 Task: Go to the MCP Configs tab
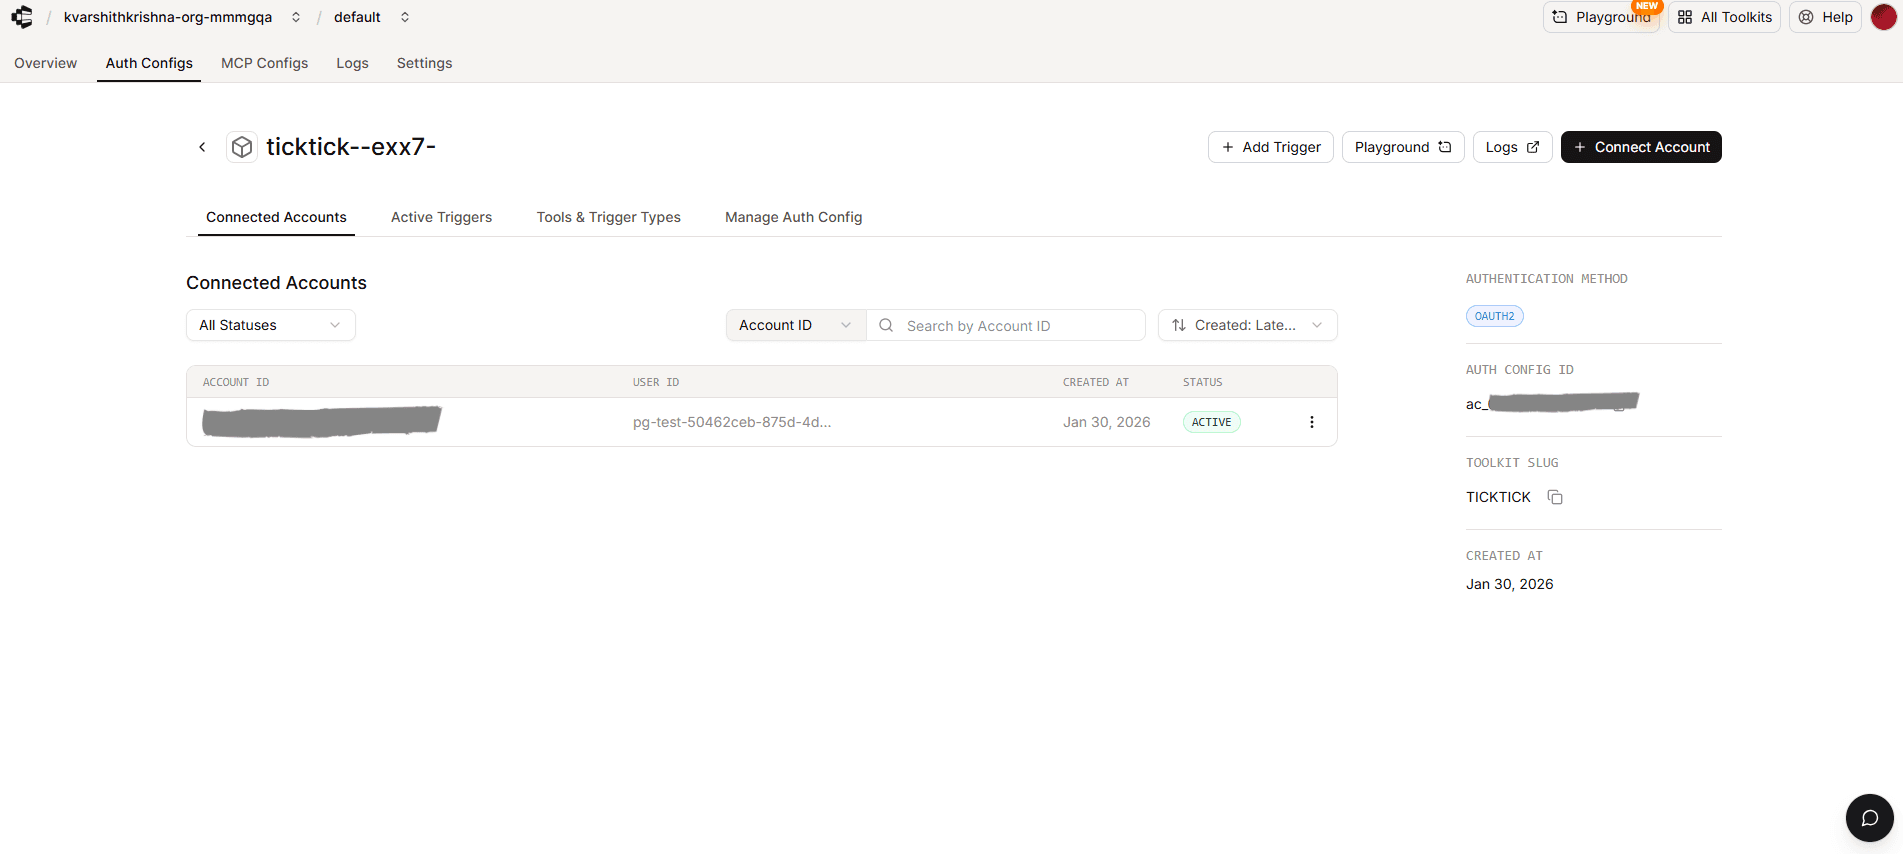(x=264, y=63)
